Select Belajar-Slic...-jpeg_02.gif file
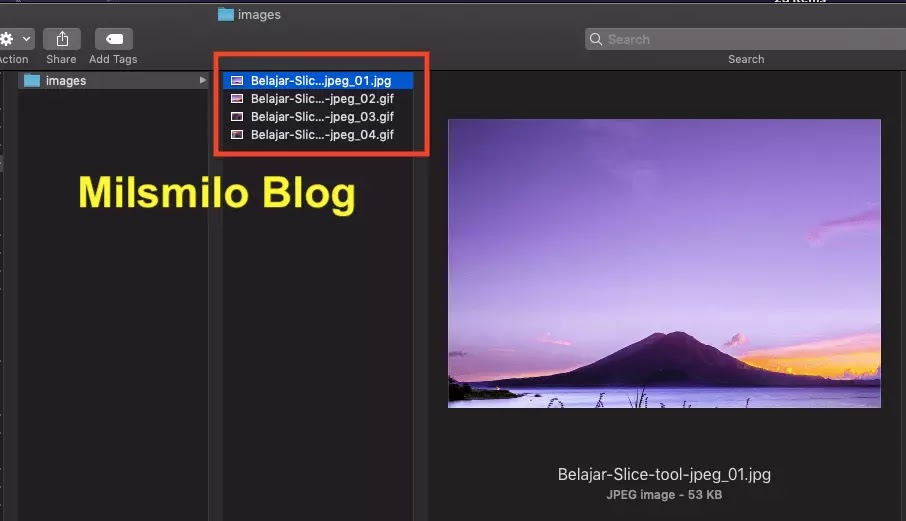This screenshot has width=906, height=521. pyautogui.click(x=318, y=99)
